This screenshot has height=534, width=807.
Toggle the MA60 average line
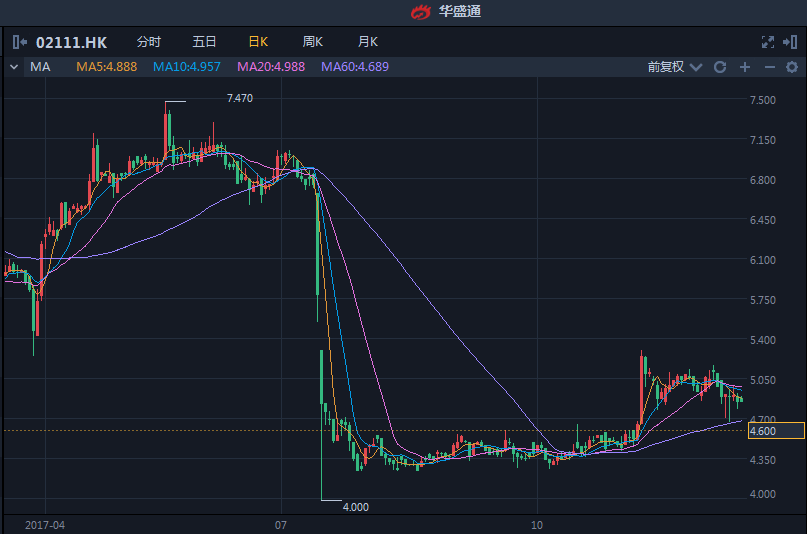[x=354, y=67]
